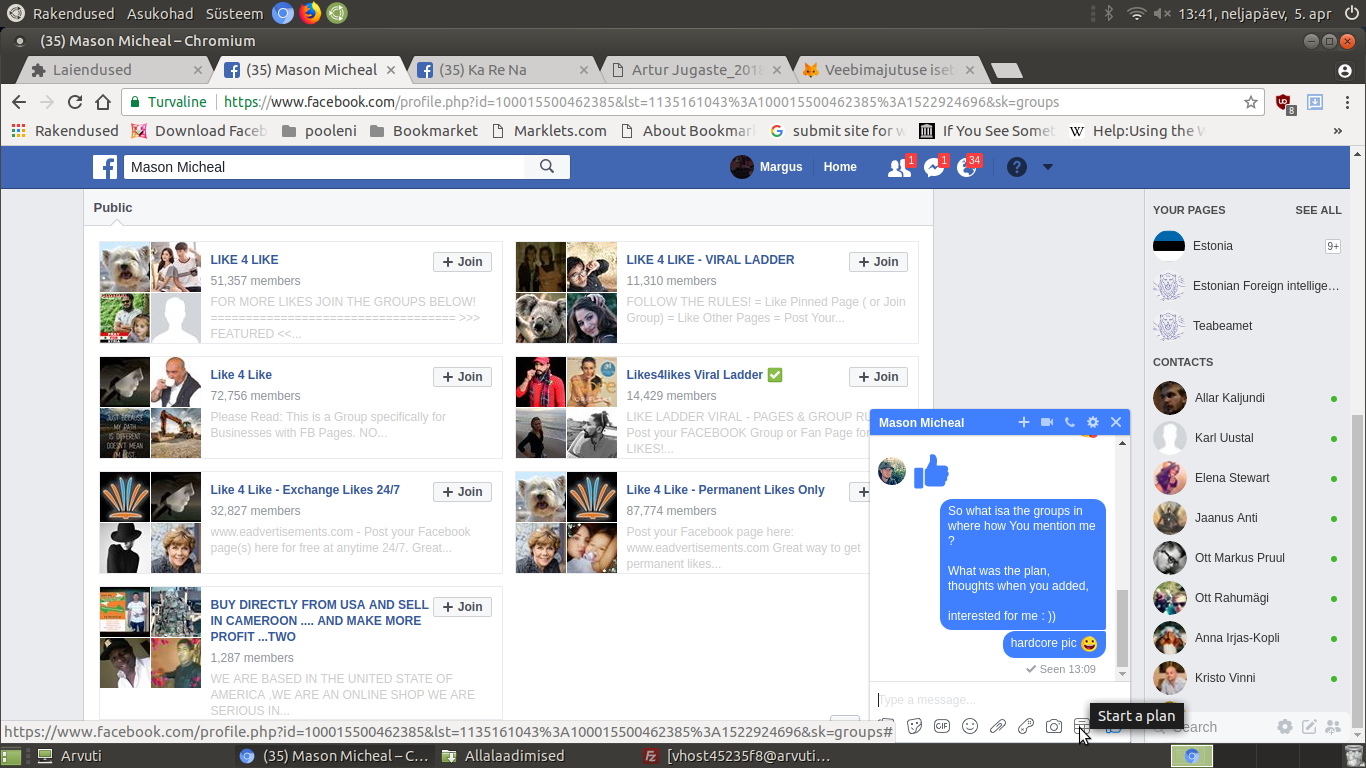Image resolution: width=1366 pixels, height=768 pixels.
Task: Click the download extension icon in toolbar
Action: (x=1315, y=102)
